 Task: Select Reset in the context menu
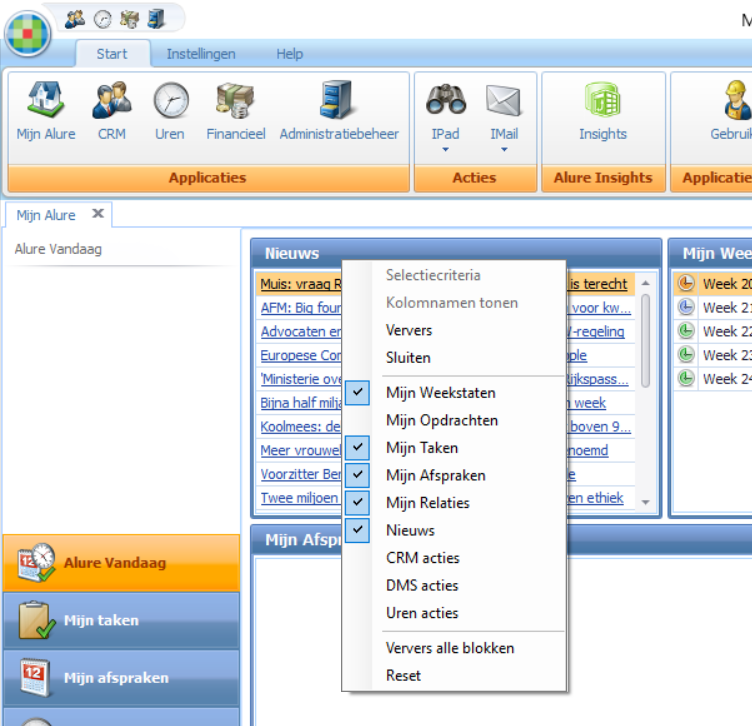403,676
